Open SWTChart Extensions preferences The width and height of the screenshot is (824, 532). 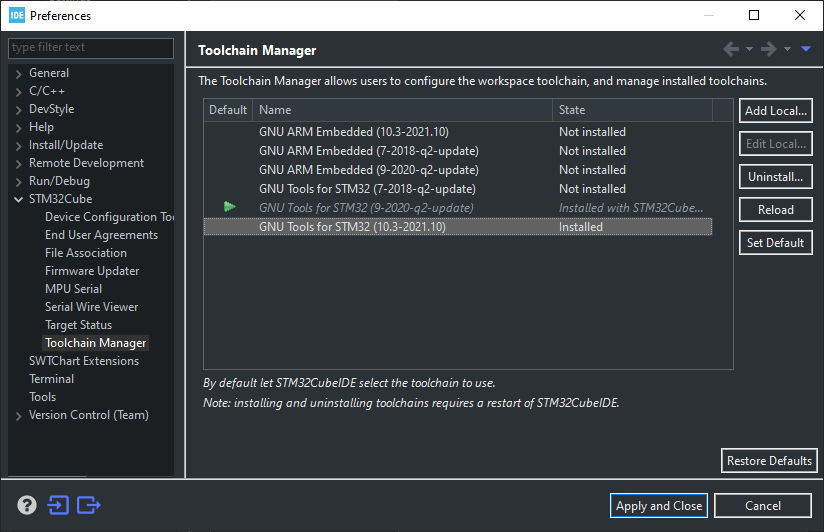click(x=84, y=361)
